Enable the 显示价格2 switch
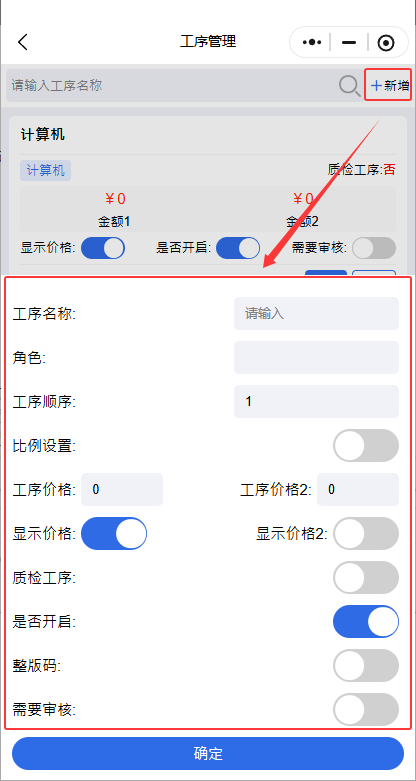Screen dimensions: 416x781 [366, 533]
